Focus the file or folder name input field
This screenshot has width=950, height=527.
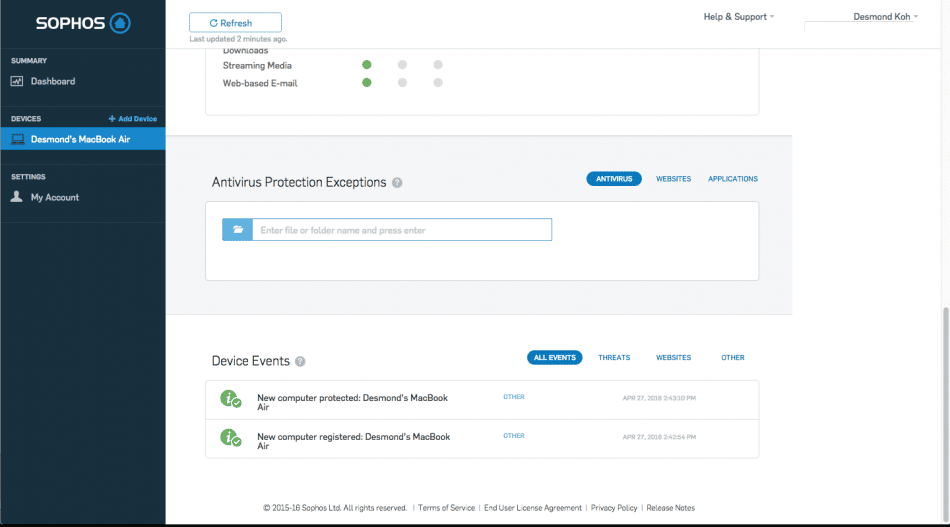pos(401,230)
